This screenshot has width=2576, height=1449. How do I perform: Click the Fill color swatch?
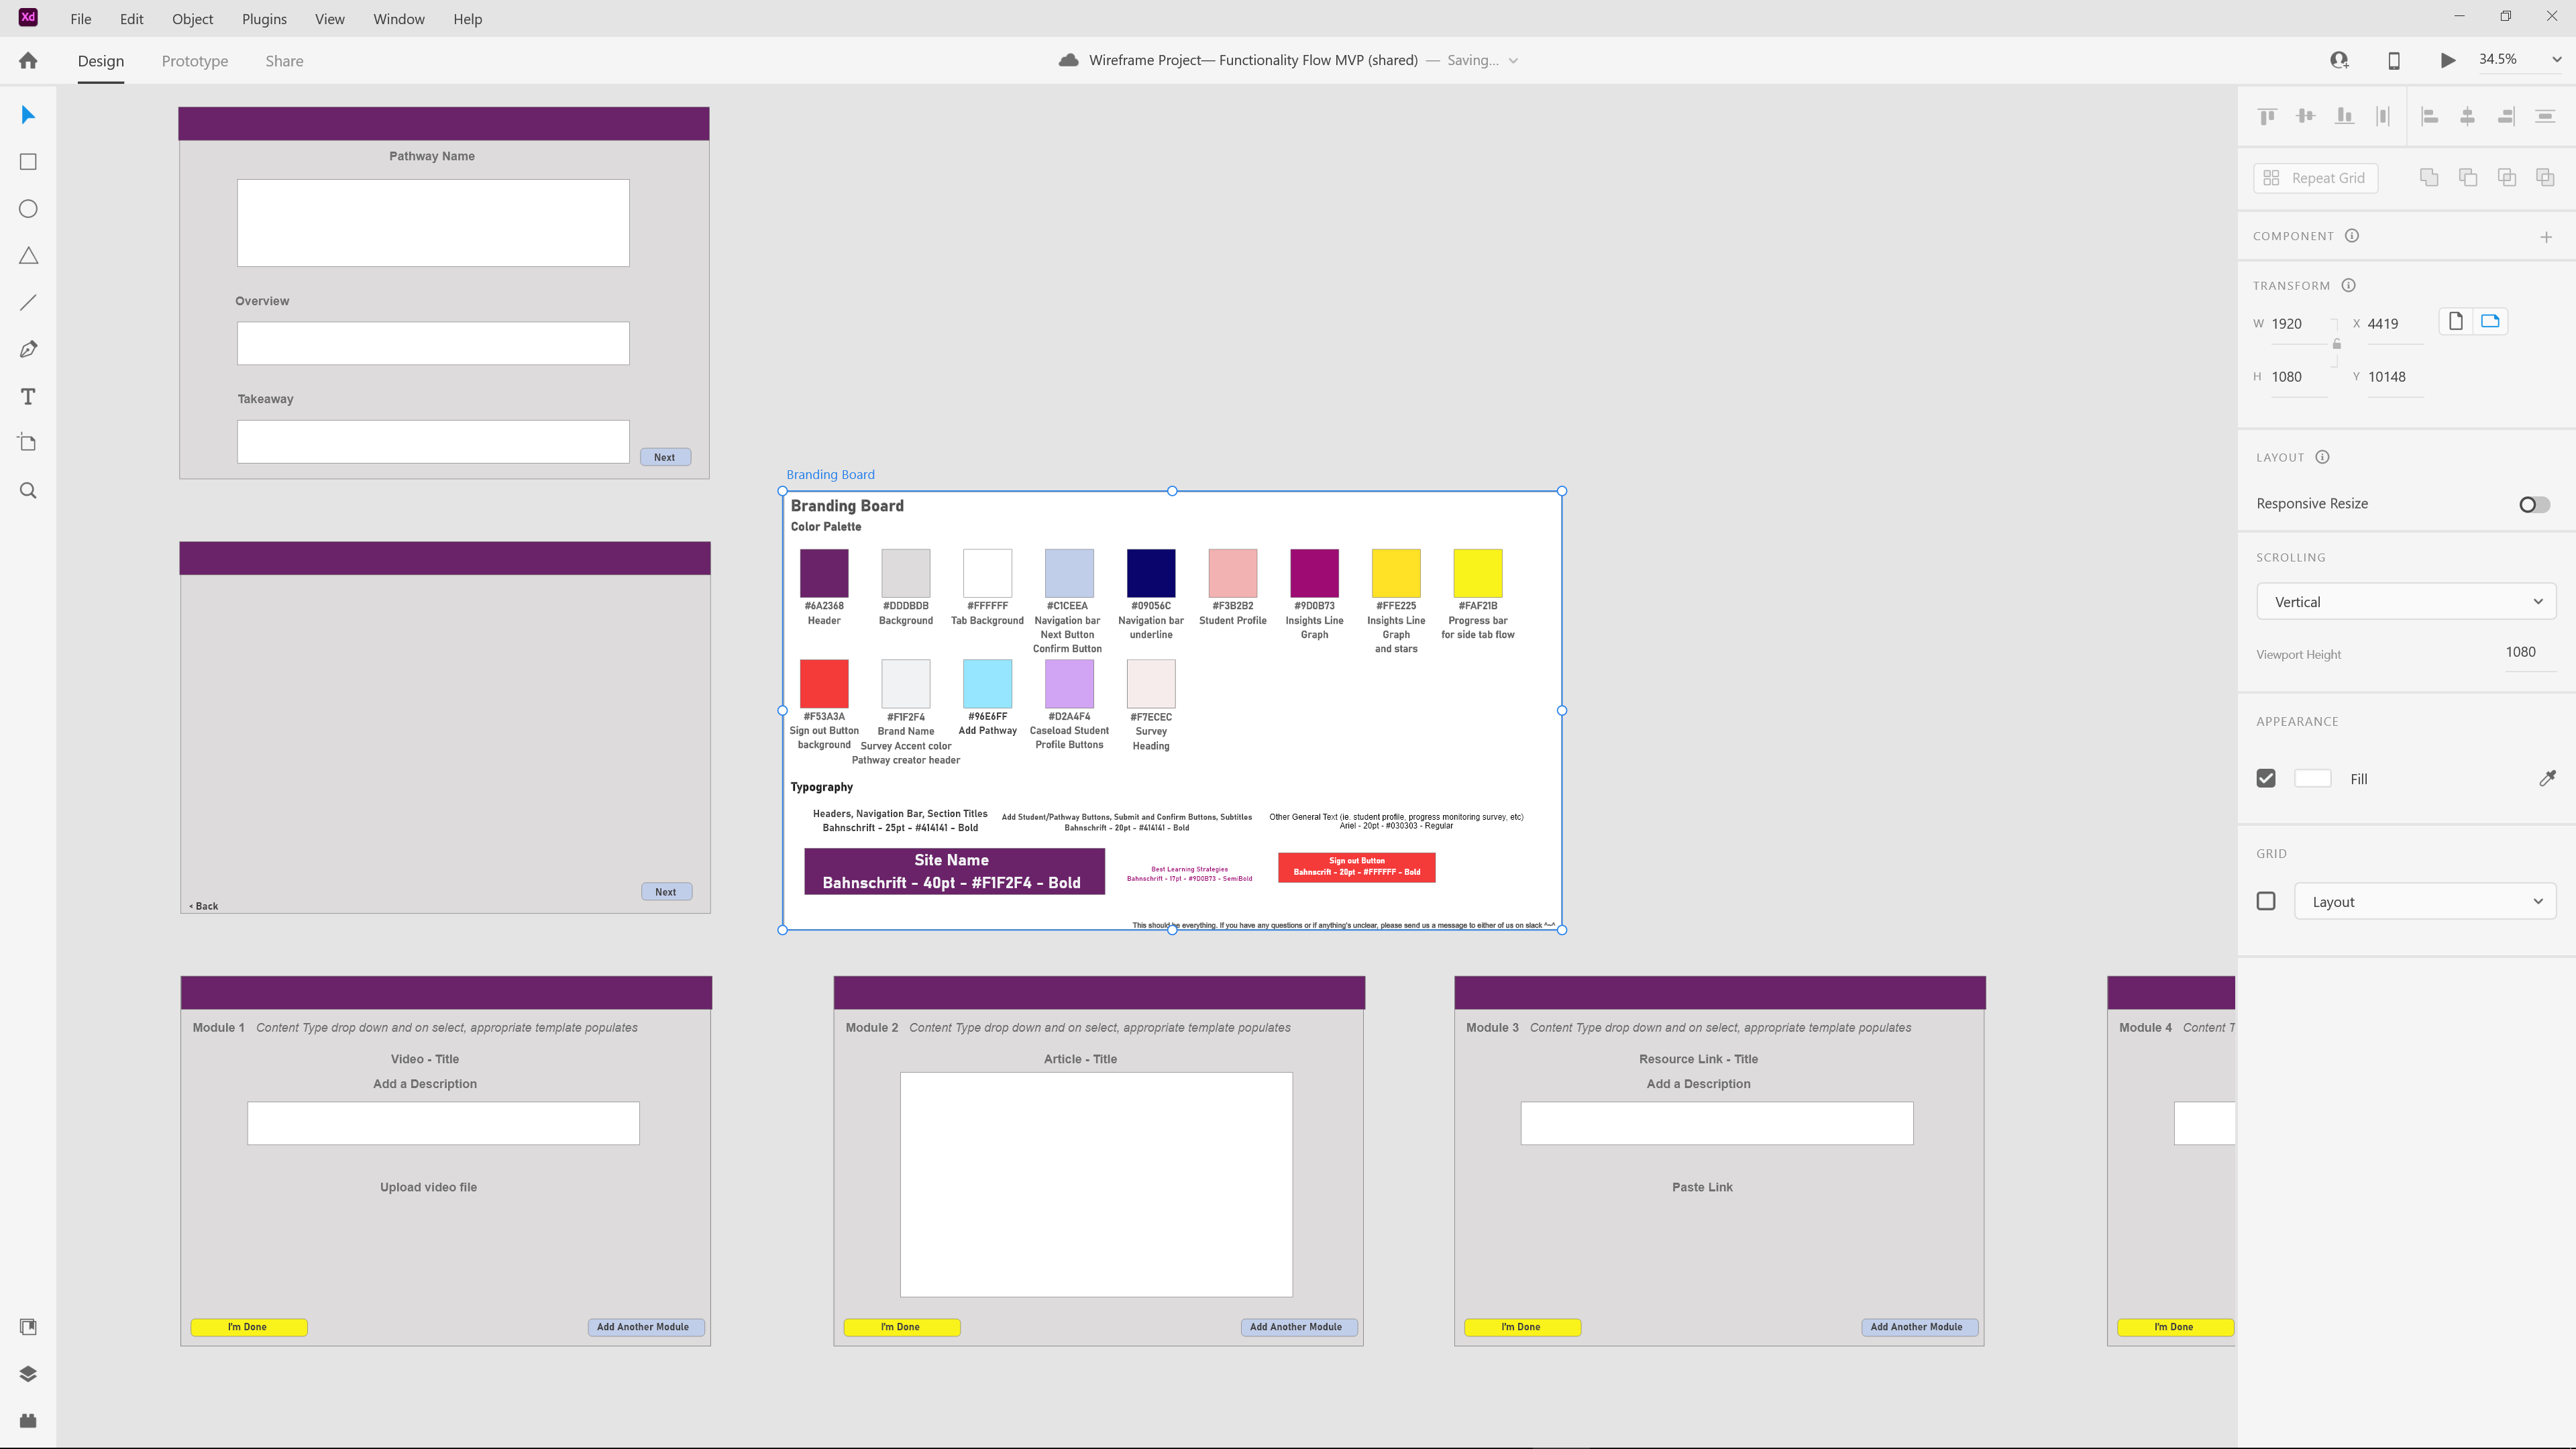(x=2312, y=778)
